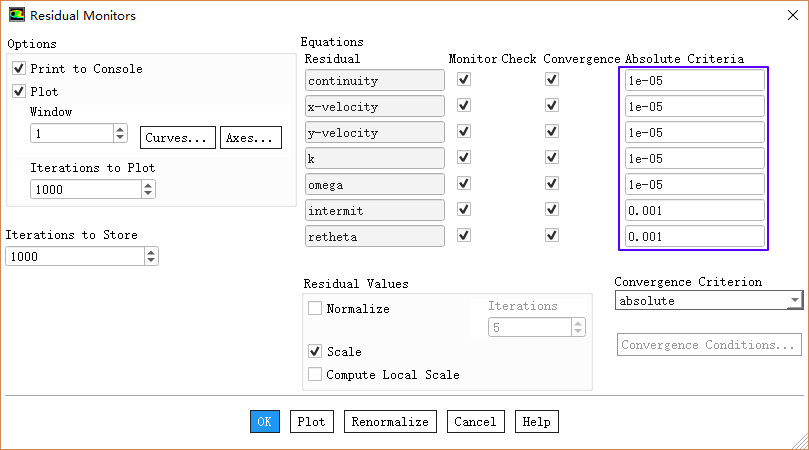Uncheck Check Convergence for omega
The height and width of the screenshot is (450, 809).
[551, 184]
